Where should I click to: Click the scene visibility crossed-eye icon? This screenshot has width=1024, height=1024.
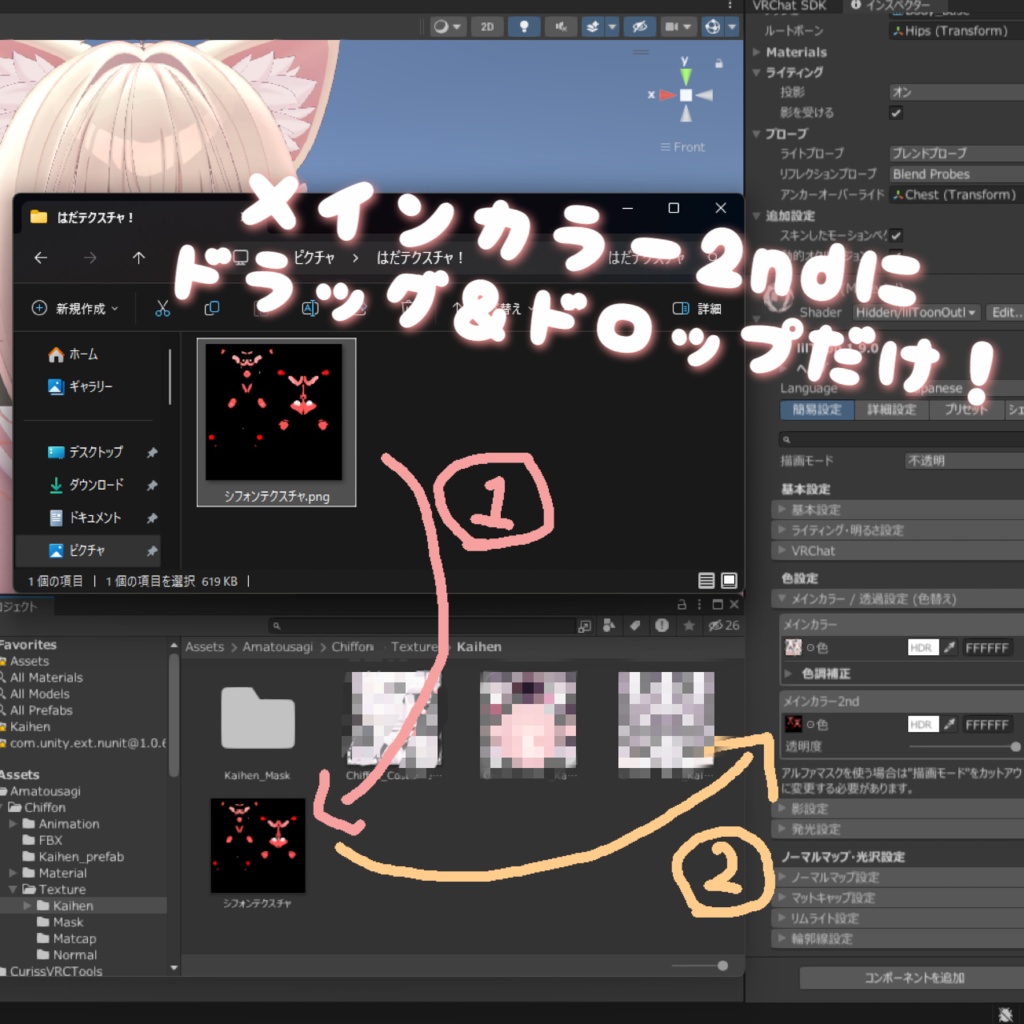(640, 27)
